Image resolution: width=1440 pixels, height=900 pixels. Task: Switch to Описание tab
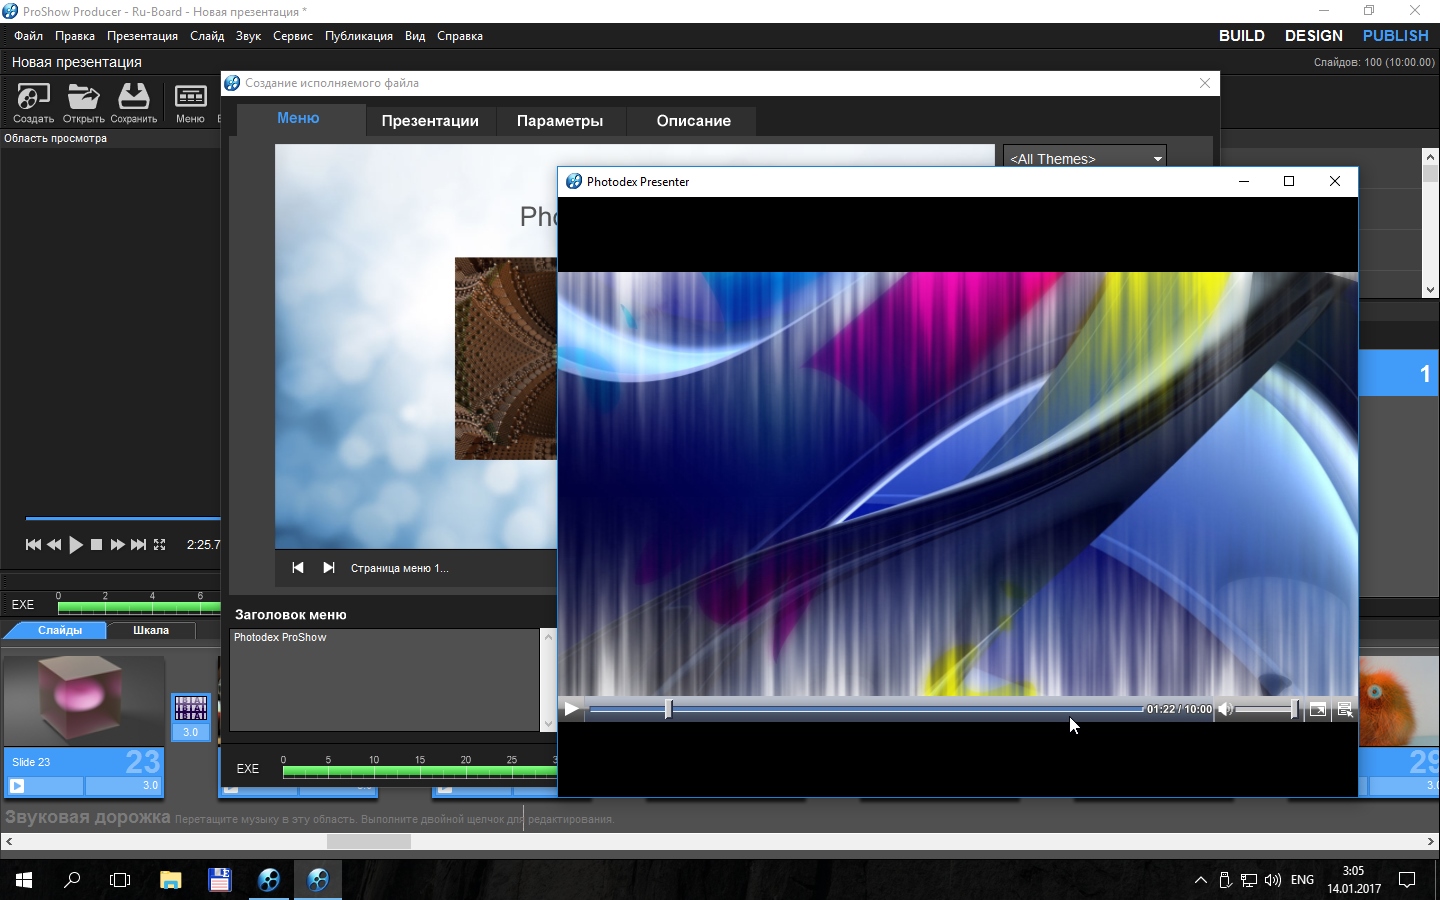point(694,121)
